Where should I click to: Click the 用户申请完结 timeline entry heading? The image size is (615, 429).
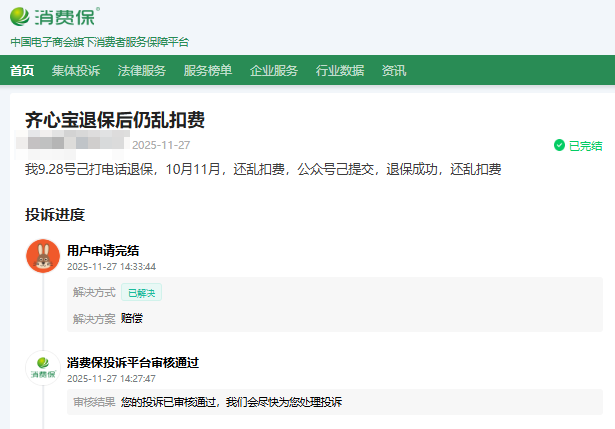tap(103, 250)
